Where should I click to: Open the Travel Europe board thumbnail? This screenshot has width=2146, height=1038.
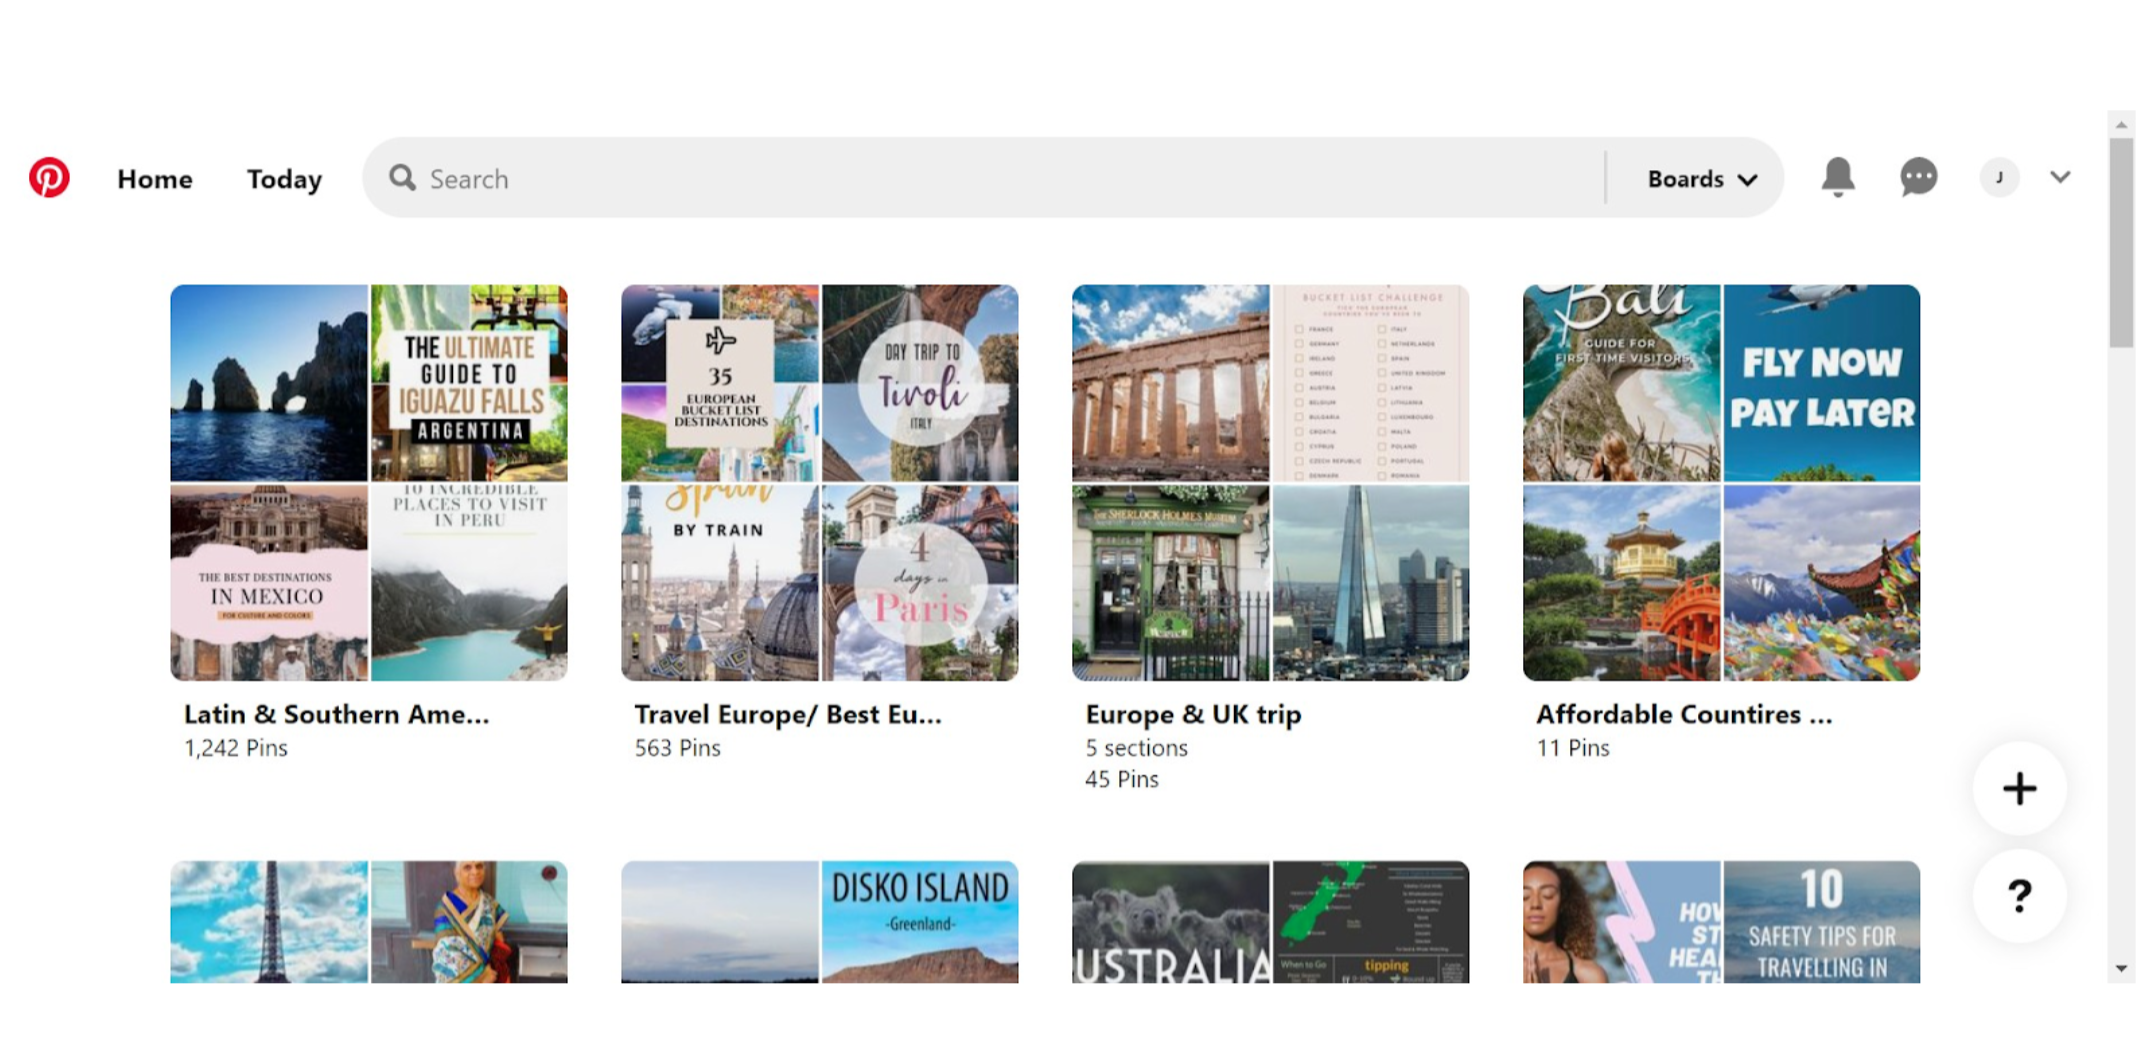pos(820,482)
